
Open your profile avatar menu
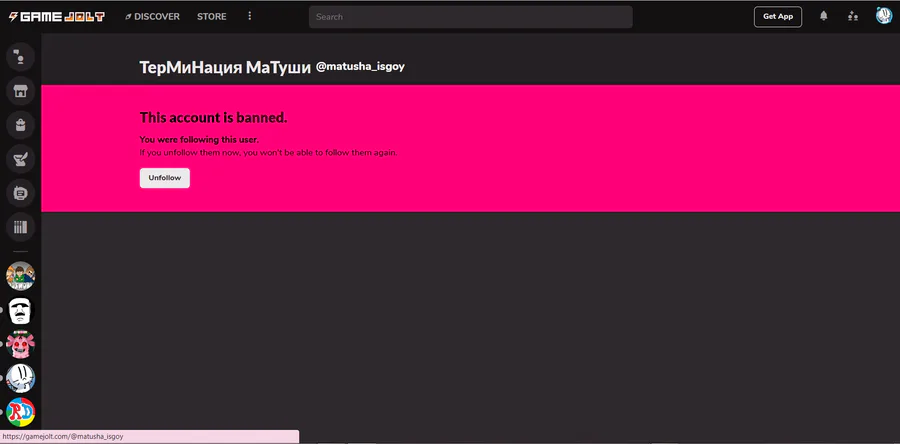tap(884, 16)
